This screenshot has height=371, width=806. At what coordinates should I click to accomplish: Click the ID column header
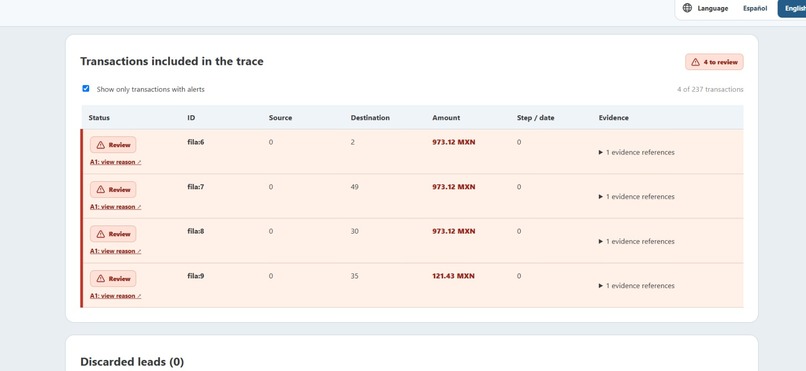click(x=191, y=118)
